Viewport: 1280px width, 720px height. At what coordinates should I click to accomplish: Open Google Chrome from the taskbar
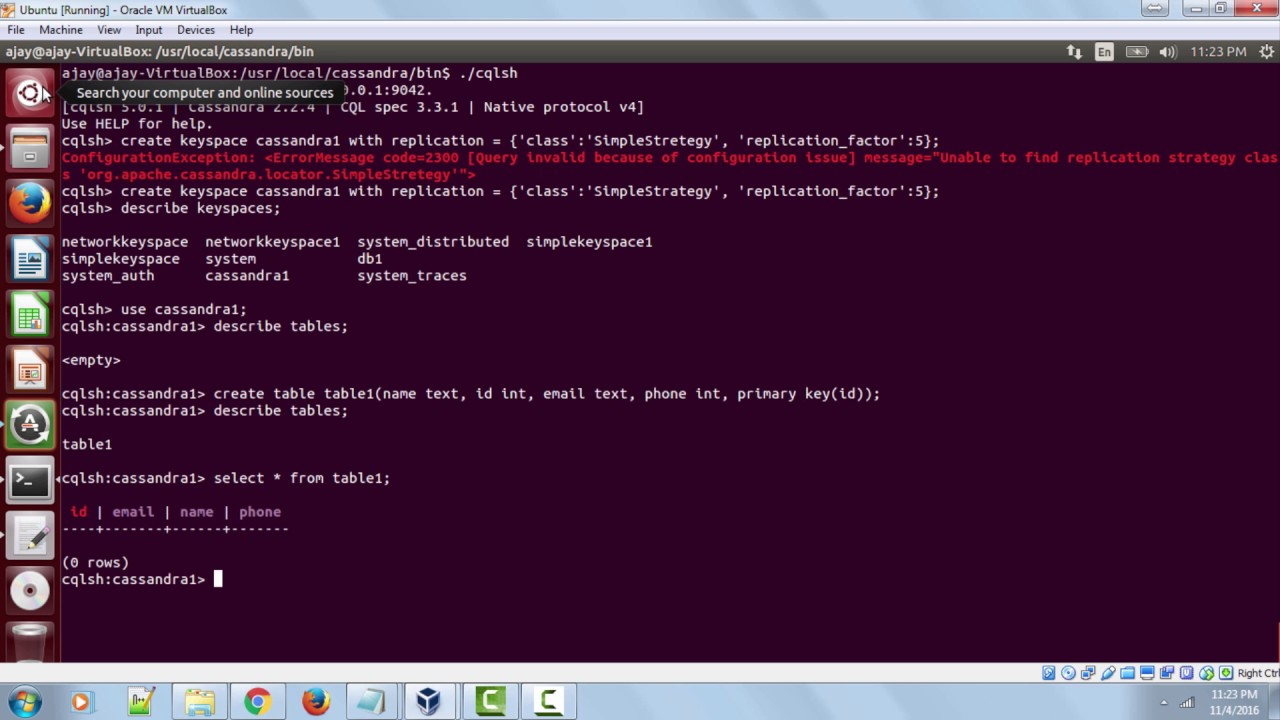pyautogui.click(x=257, y=702)
